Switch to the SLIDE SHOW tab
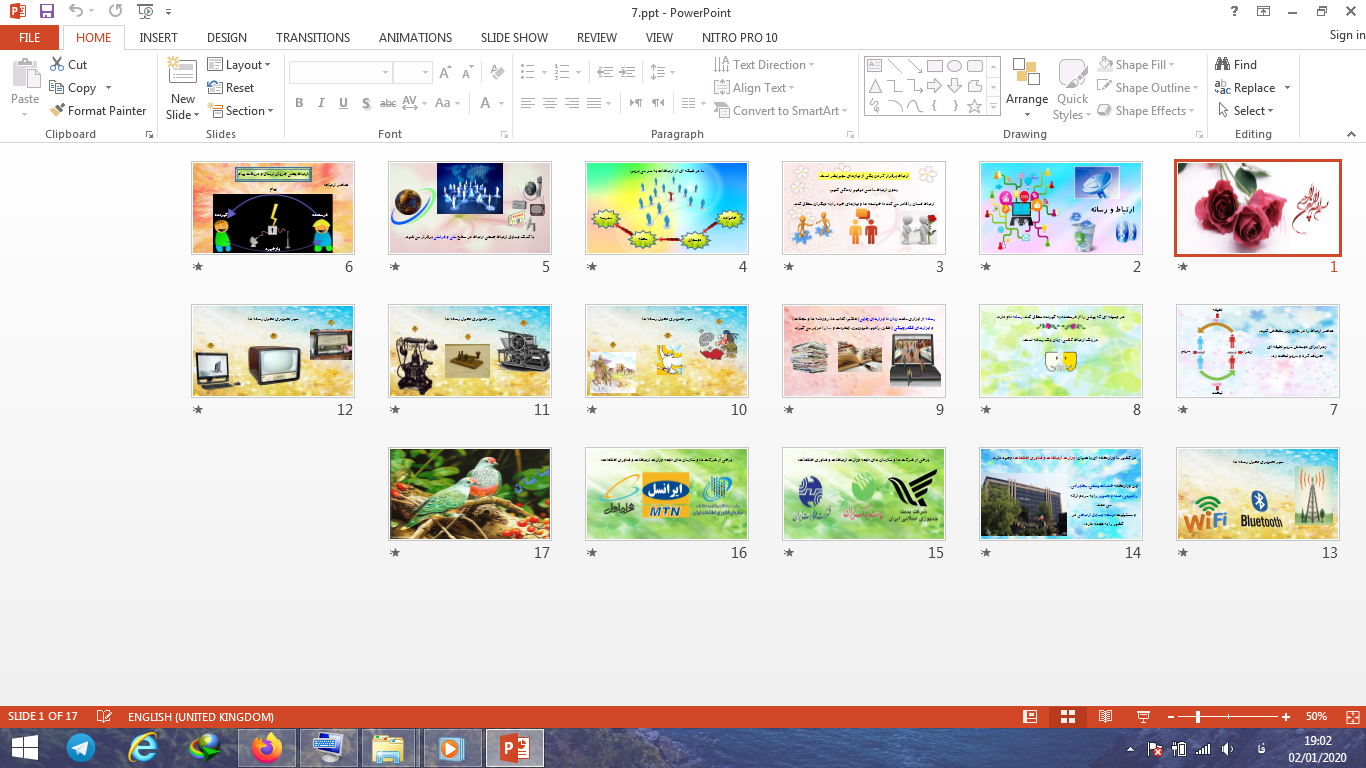 tap(514, 37)
